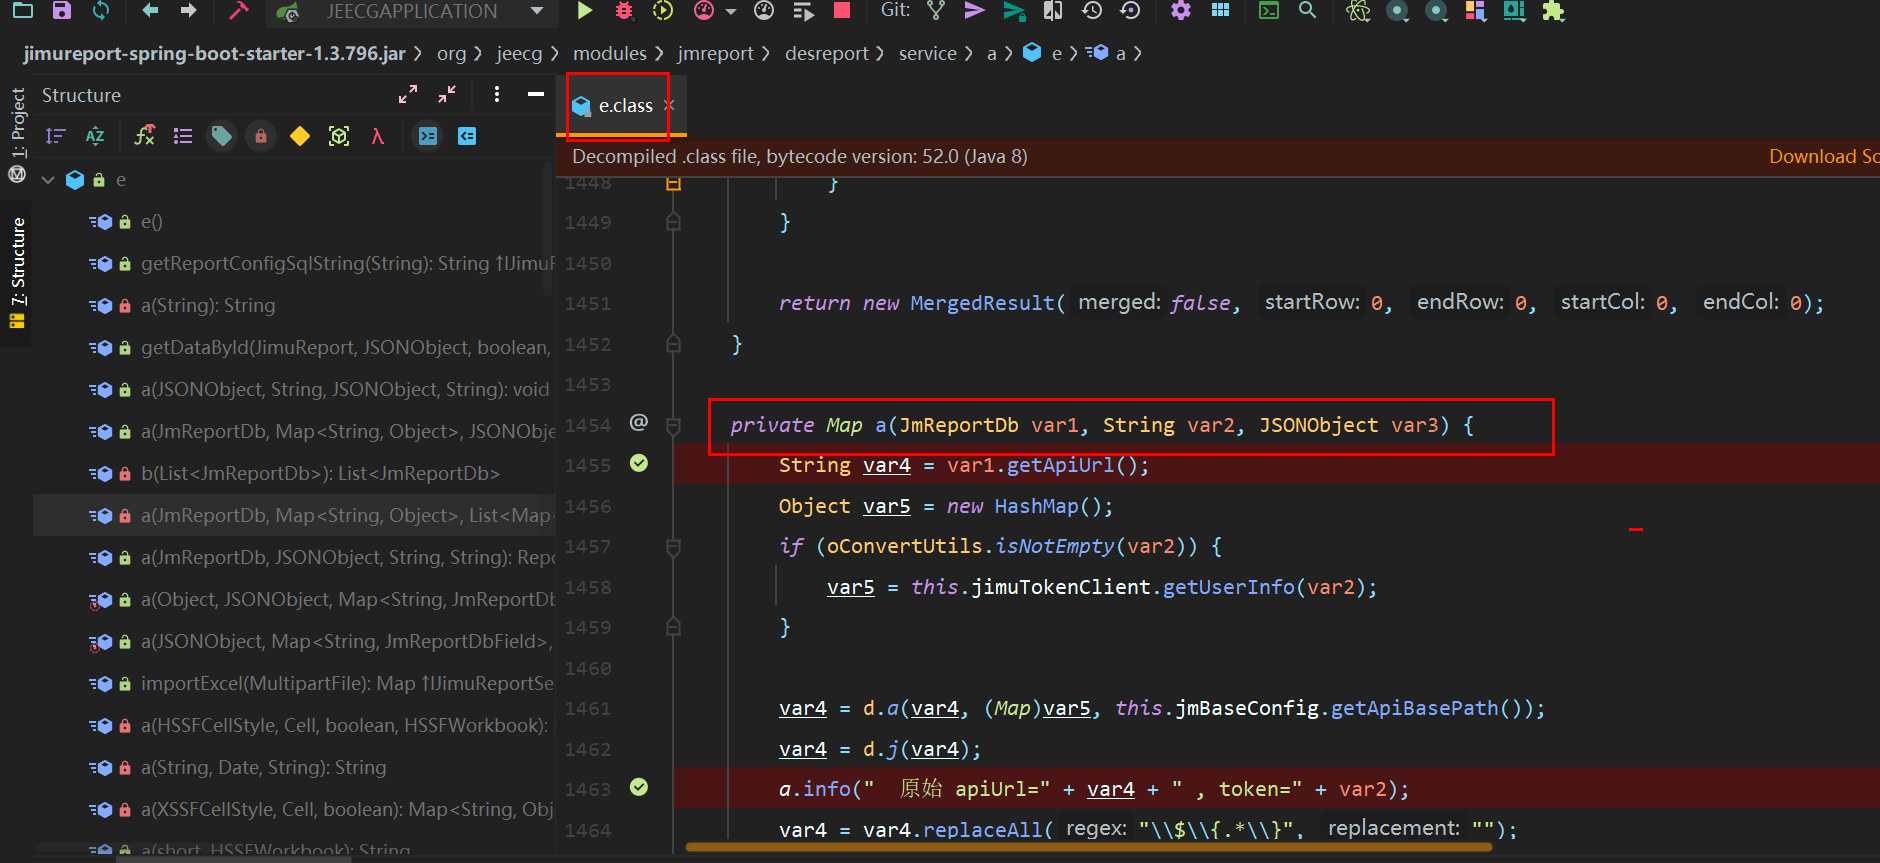Viewport: 1880px width, 863px height.
Task: Run the application with green play button
Action: 585,11
